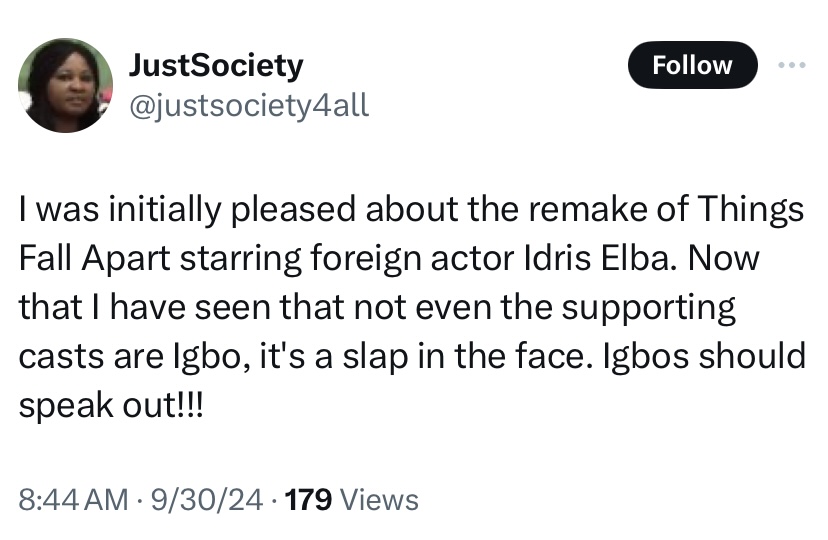Click the number 179 in the footer

tap(307, 499)
